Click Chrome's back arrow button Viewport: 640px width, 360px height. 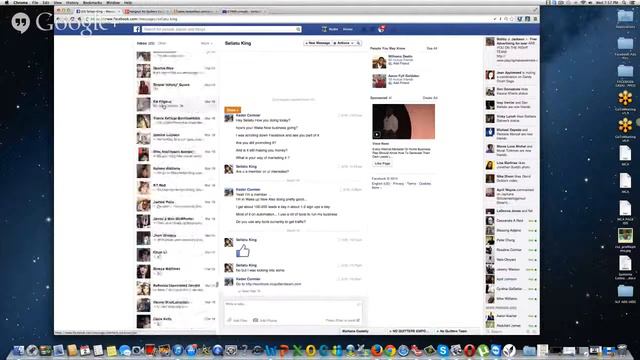58,19
